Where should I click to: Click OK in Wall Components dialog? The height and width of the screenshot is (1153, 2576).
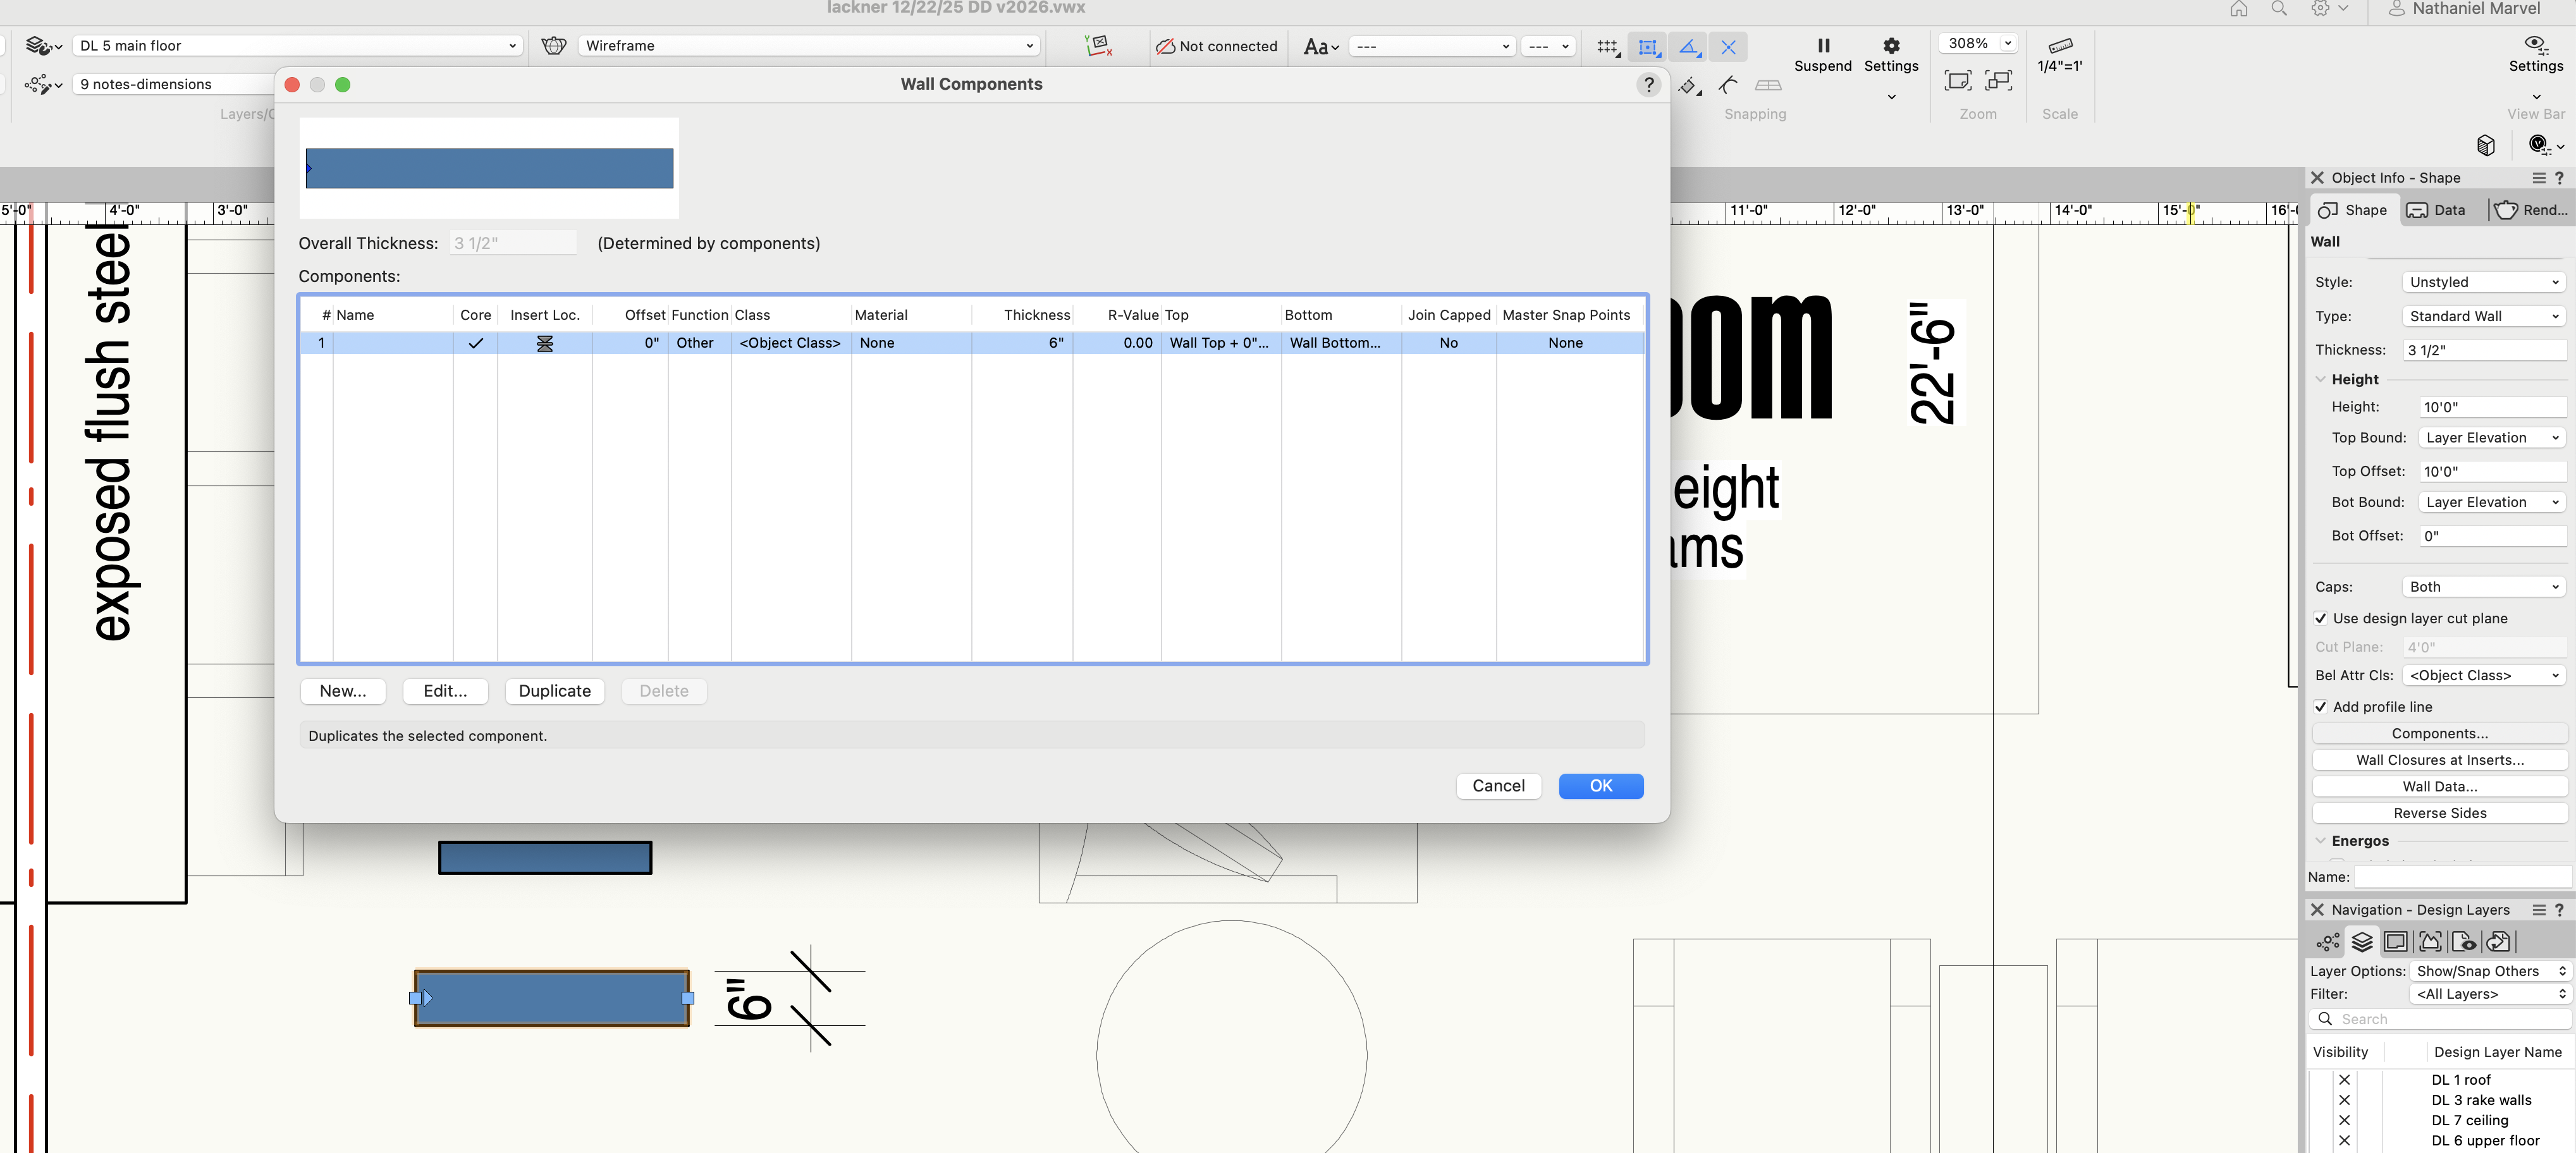[1600, 786]
